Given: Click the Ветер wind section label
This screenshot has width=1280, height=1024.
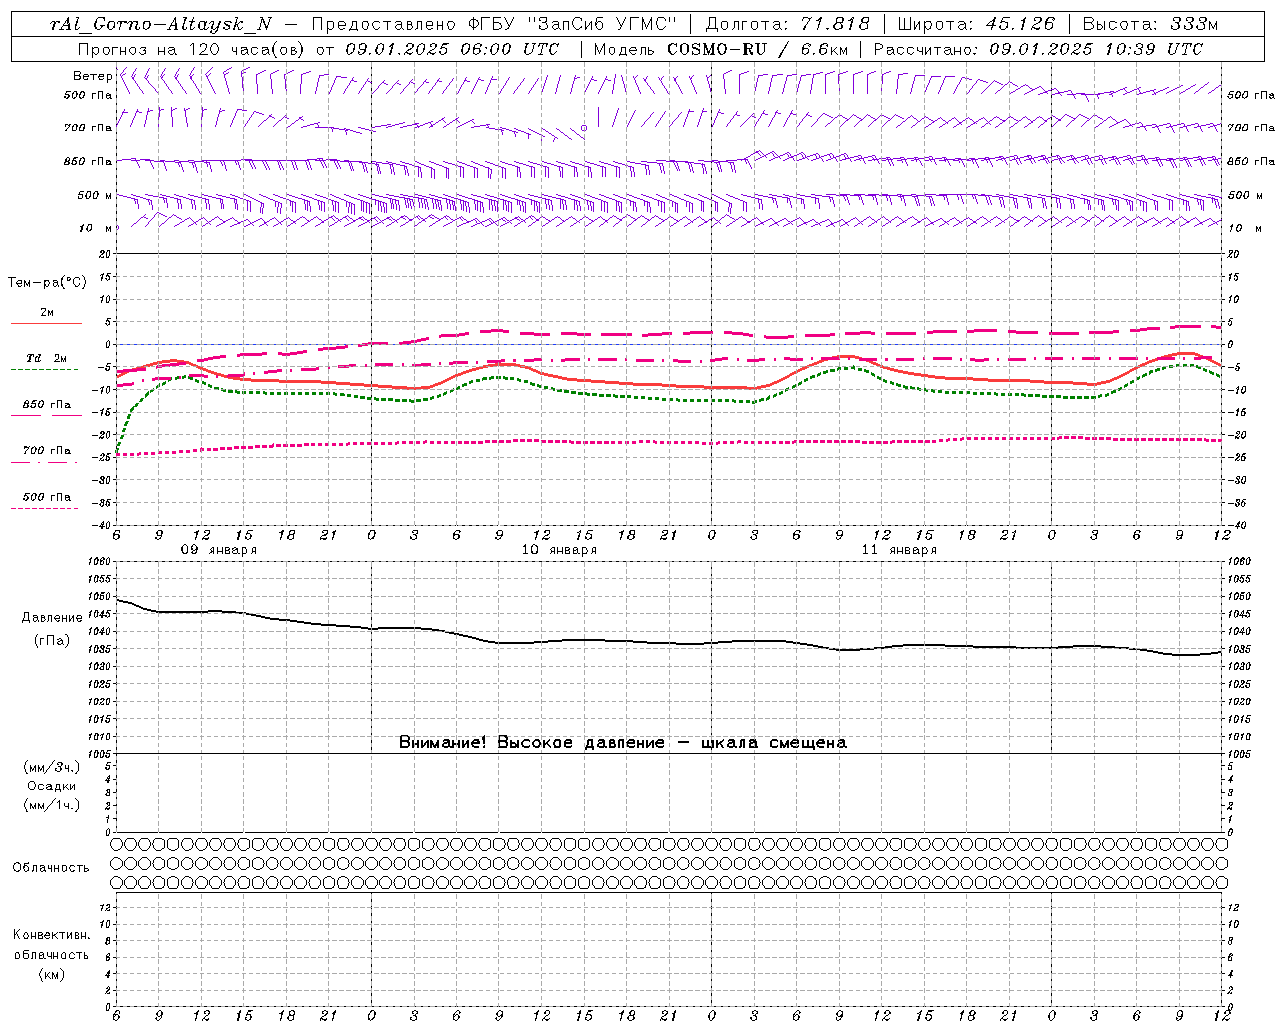Looking at the screenshot, I should [x=92, y=76].
